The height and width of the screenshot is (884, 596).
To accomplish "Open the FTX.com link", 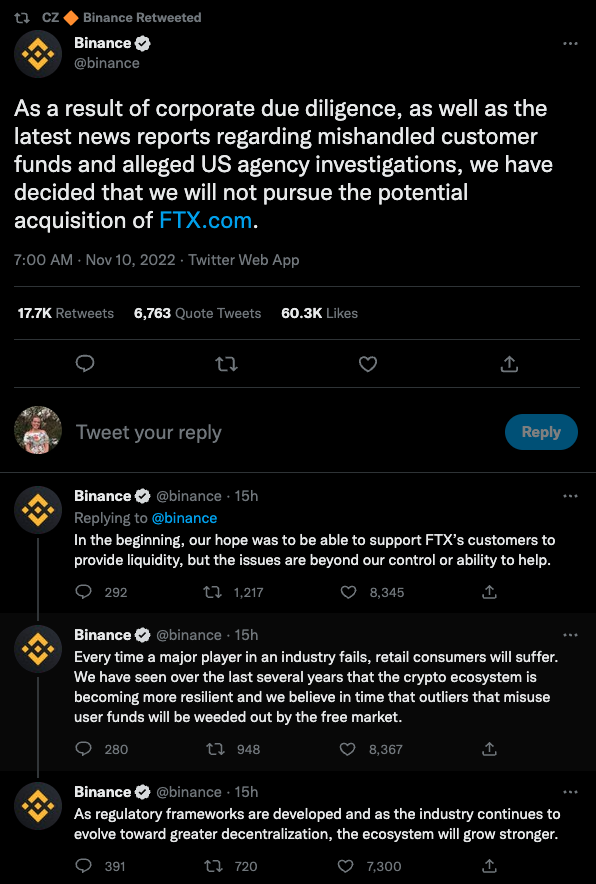I will (205, 220).
